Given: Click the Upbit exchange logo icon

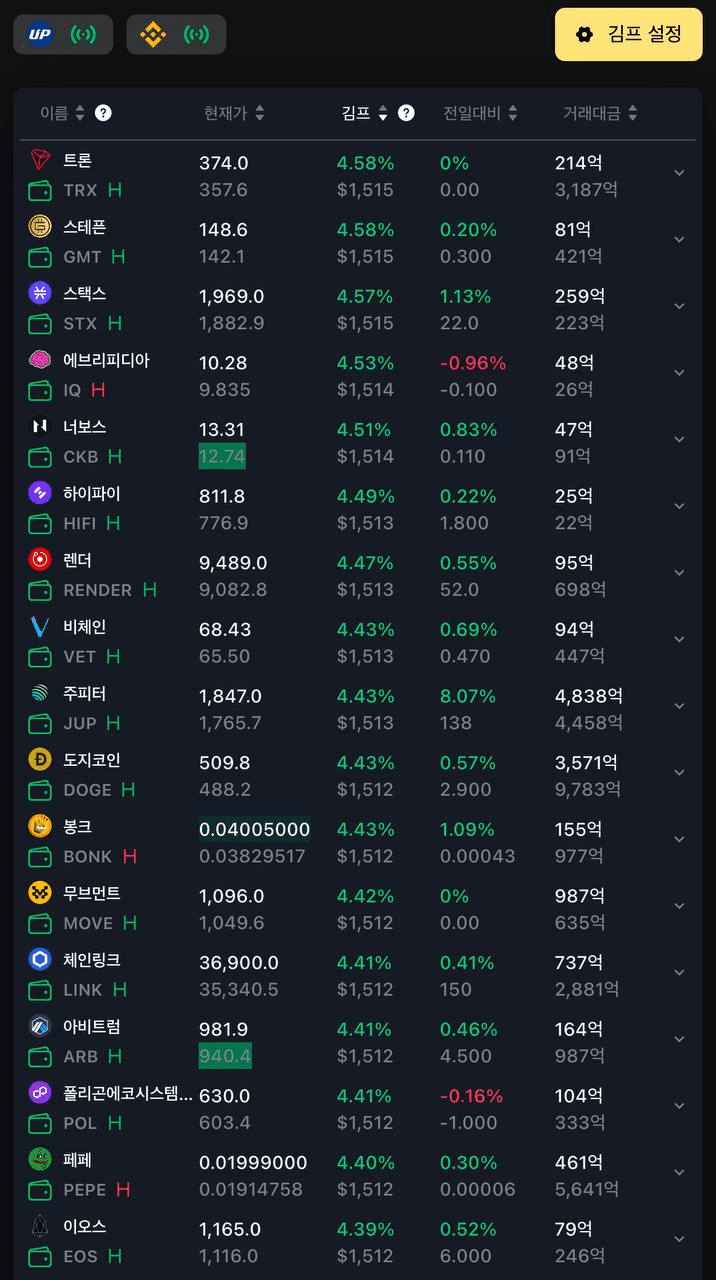Looking at the screenshot, I should pyautogui.click(x=40, y=35).
